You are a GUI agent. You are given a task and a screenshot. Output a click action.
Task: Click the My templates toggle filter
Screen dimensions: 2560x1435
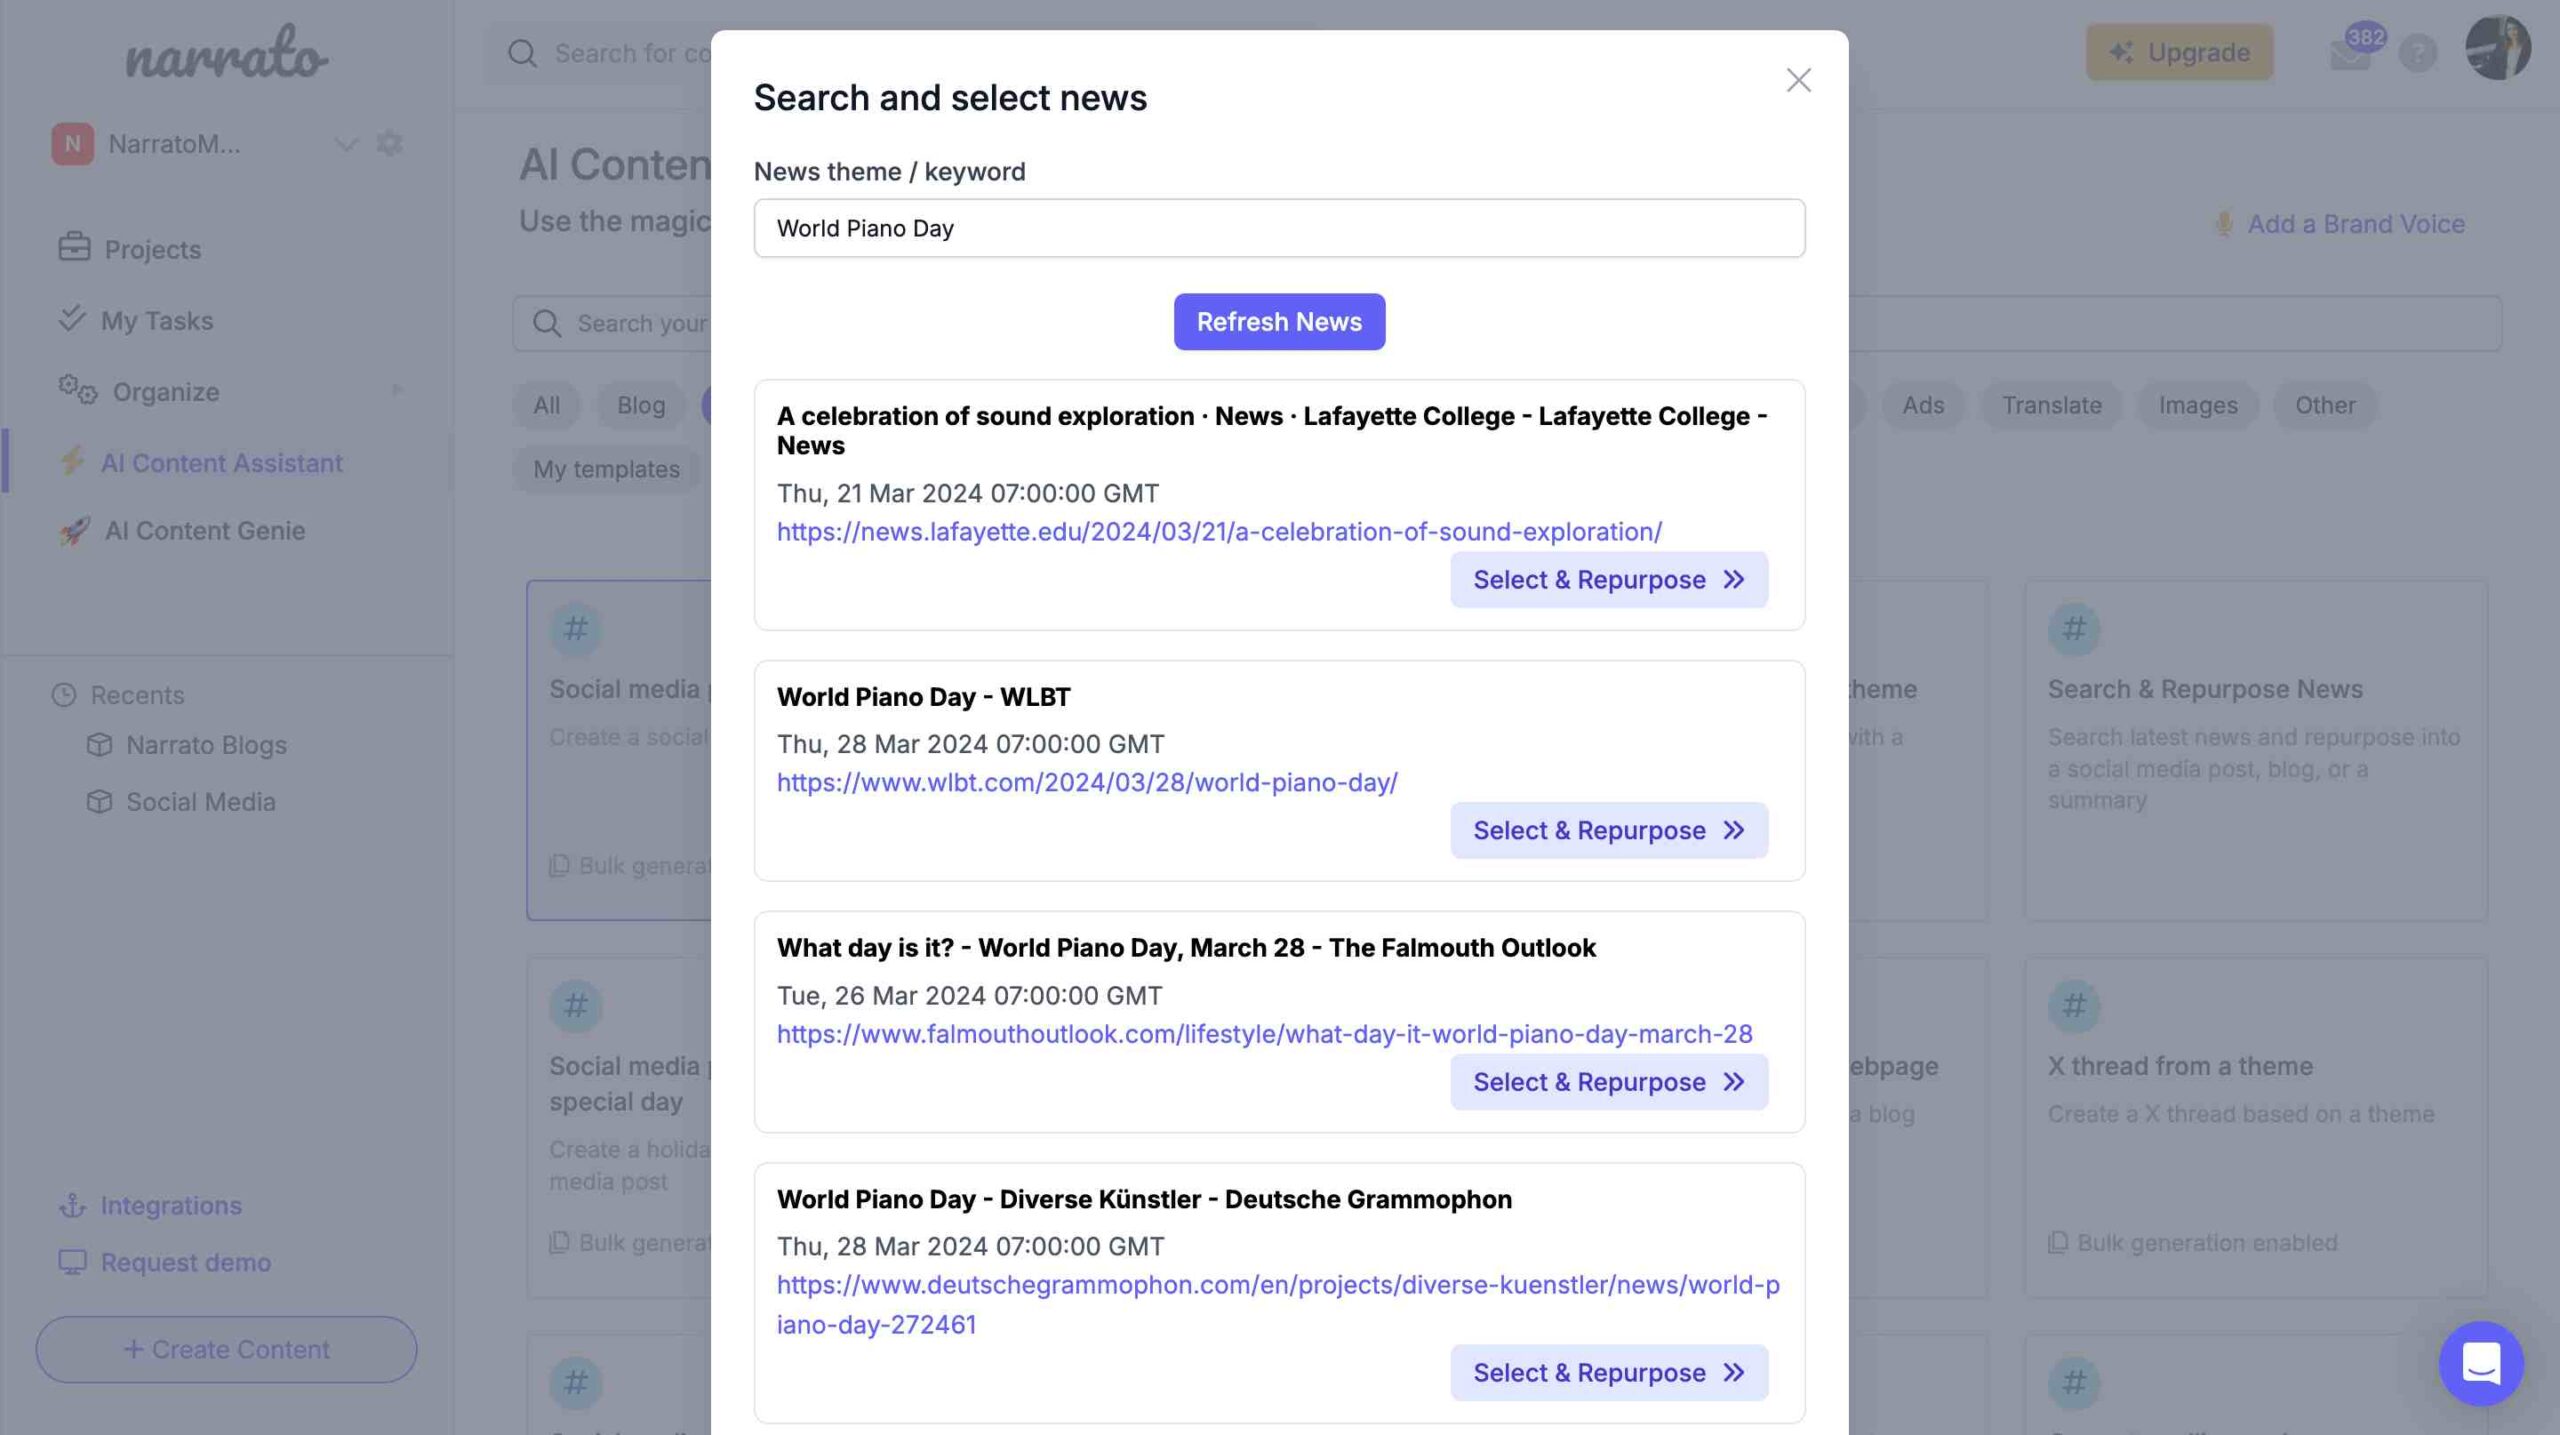pyautogui.click(x=605, y=468)
